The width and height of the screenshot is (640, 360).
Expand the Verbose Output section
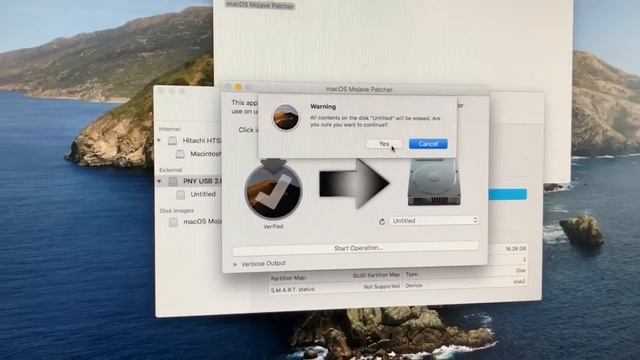coord(235,264)
